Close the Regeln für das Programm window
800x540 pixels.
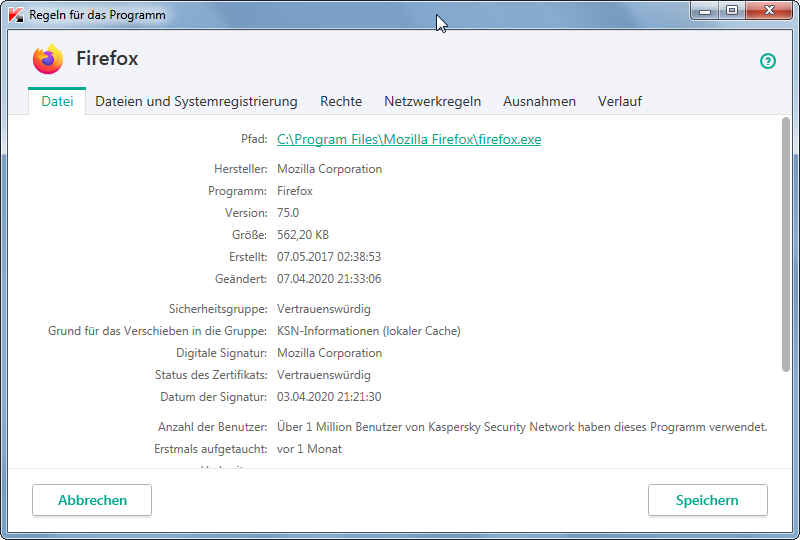tap(769, 11)
